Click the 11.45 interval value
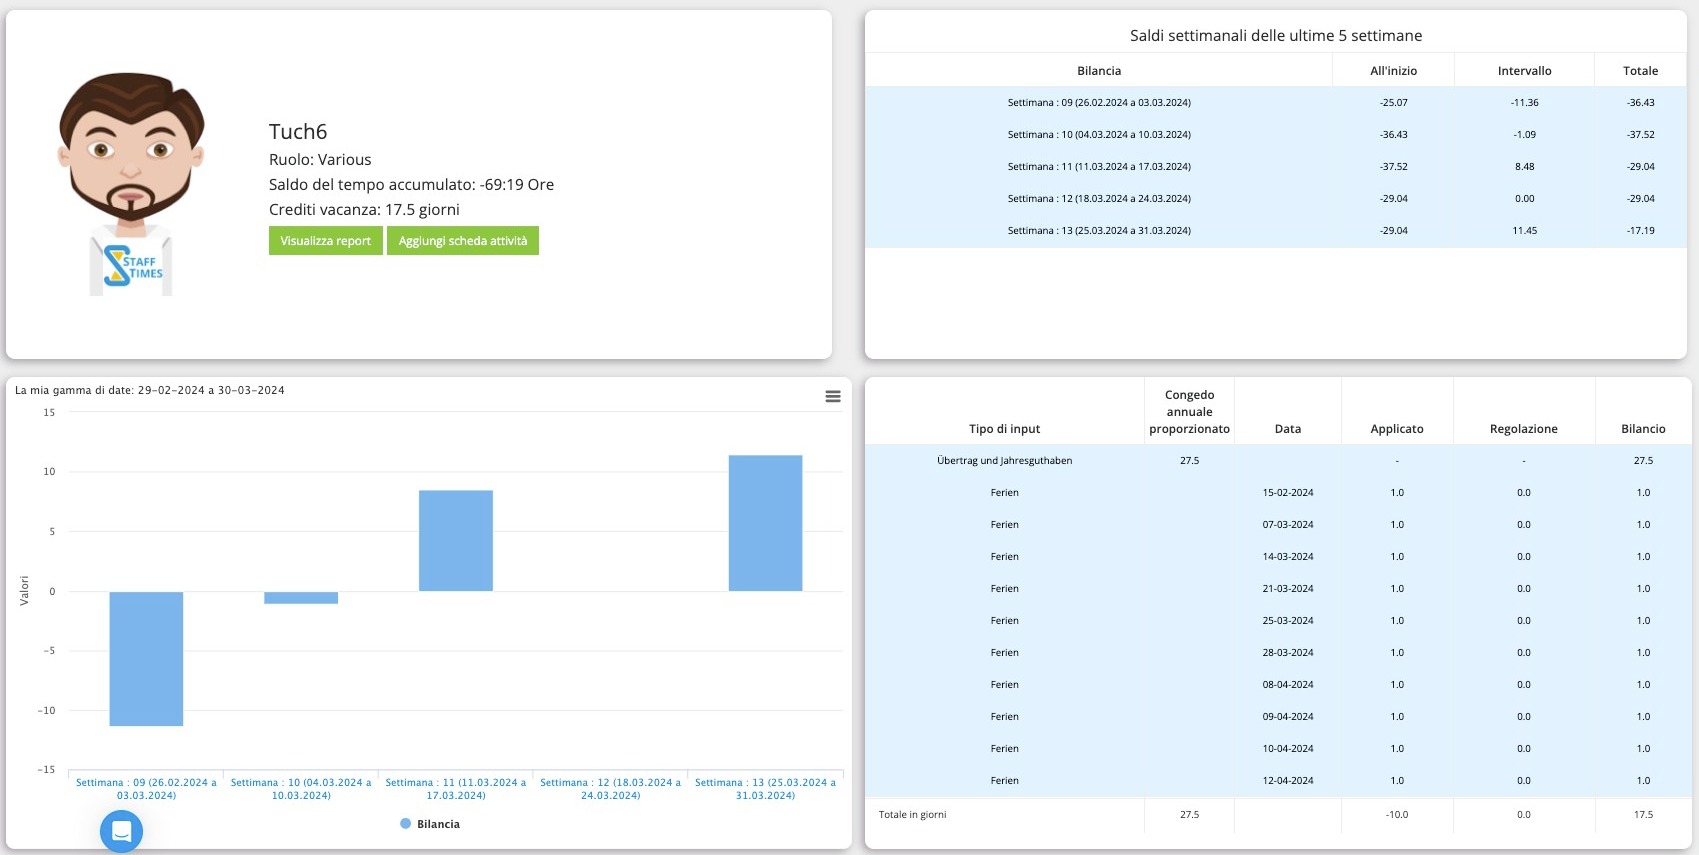The image size is (1699, 855). tap(1524, 231)
